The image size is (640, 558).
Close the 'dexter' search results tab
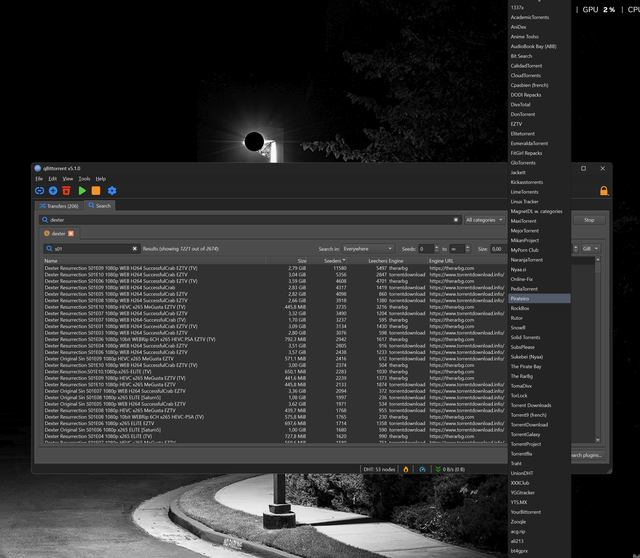tap(71, 233)
